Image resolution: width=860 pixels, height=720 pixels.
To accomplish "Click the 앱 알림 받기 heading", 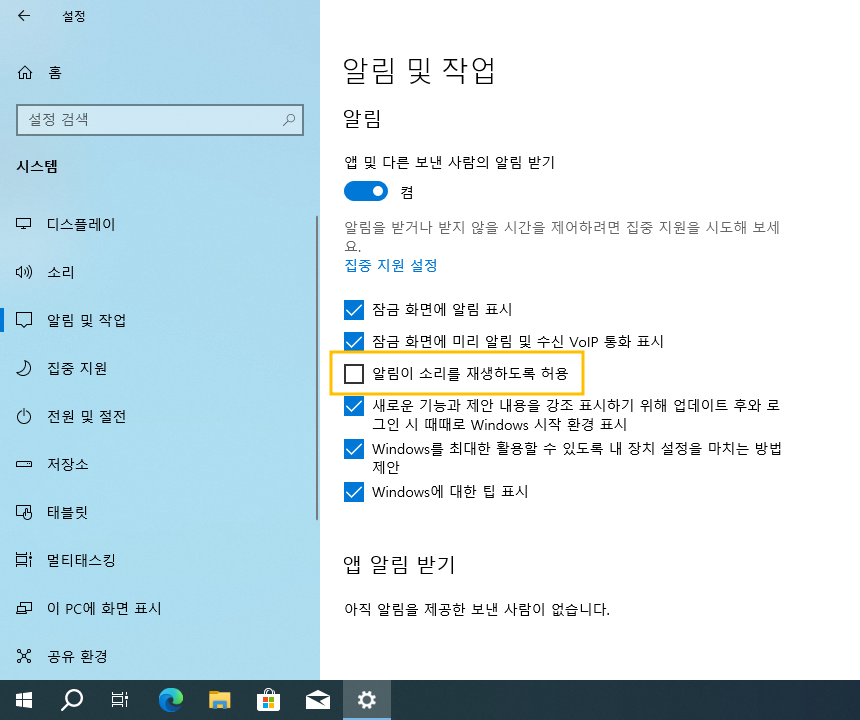I will coord(399,564).
